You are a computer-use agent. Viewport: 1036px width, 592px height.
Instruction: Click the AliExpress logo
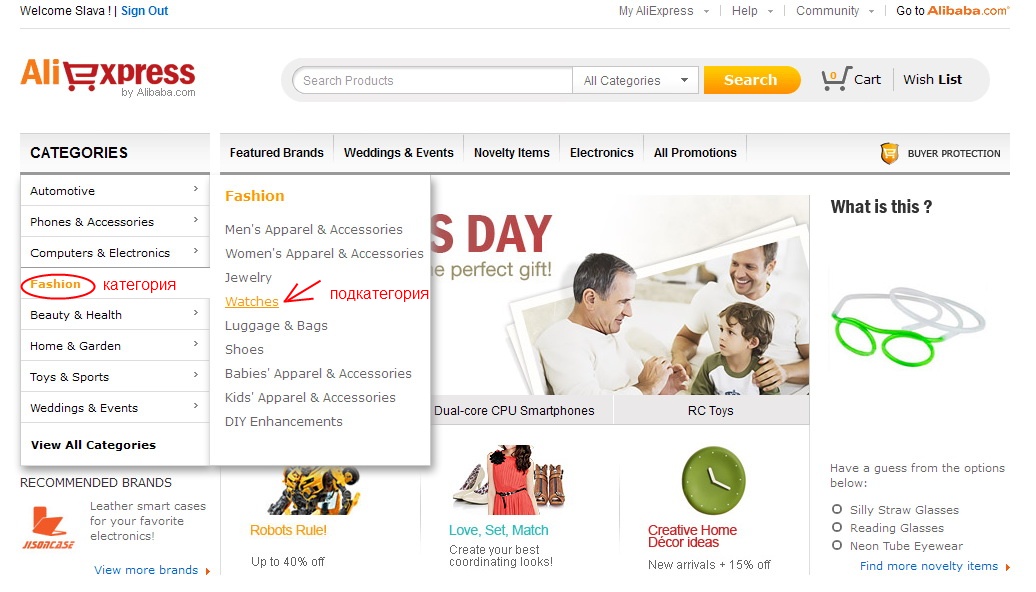coord(108,77)
